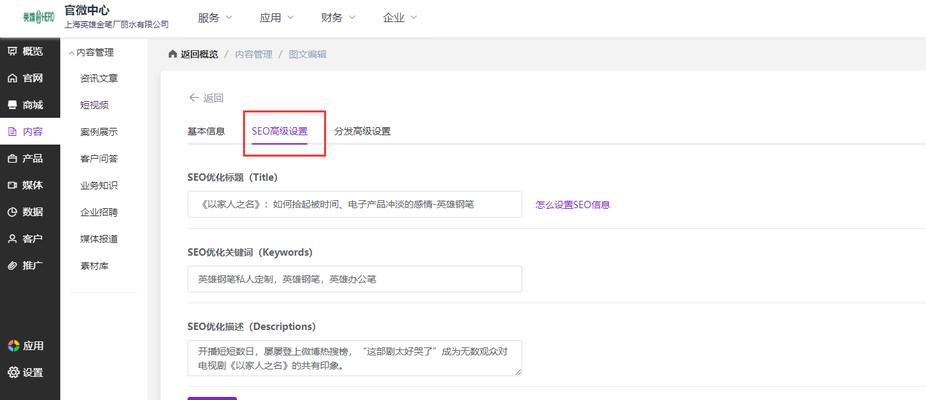Switch to the 基本信息 tab
The width and height of the screenshot is (926, 400).
pos(206,131)
